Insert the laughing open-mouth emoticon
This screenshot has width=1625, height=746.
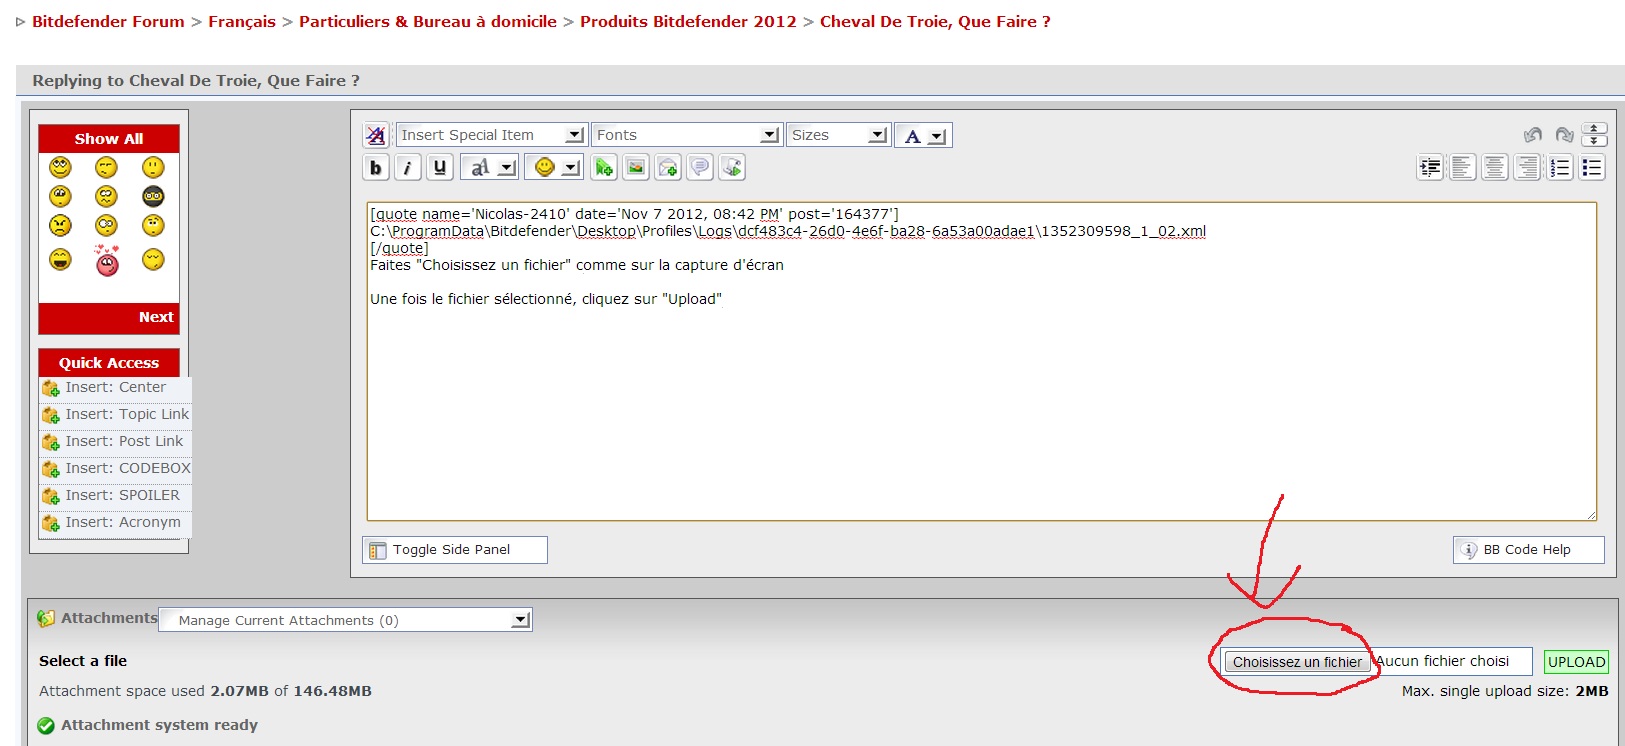coord(61,260)
